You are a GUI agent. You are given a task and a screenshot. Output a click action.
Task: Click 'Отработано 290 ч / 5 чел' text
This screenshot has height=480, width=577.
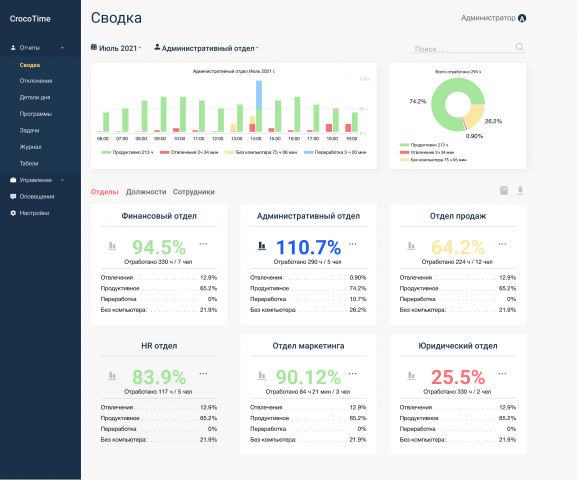pyautogui.click(x=308, y=262)
